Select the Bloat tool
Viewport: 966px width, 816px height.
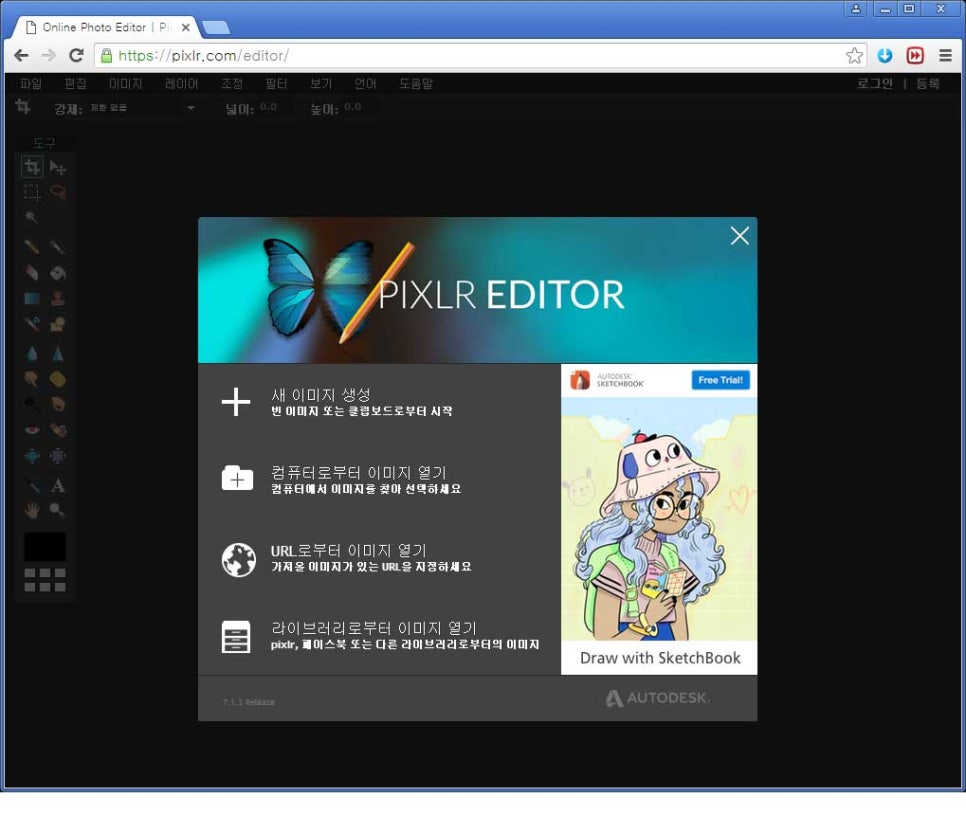coord(32,456)
